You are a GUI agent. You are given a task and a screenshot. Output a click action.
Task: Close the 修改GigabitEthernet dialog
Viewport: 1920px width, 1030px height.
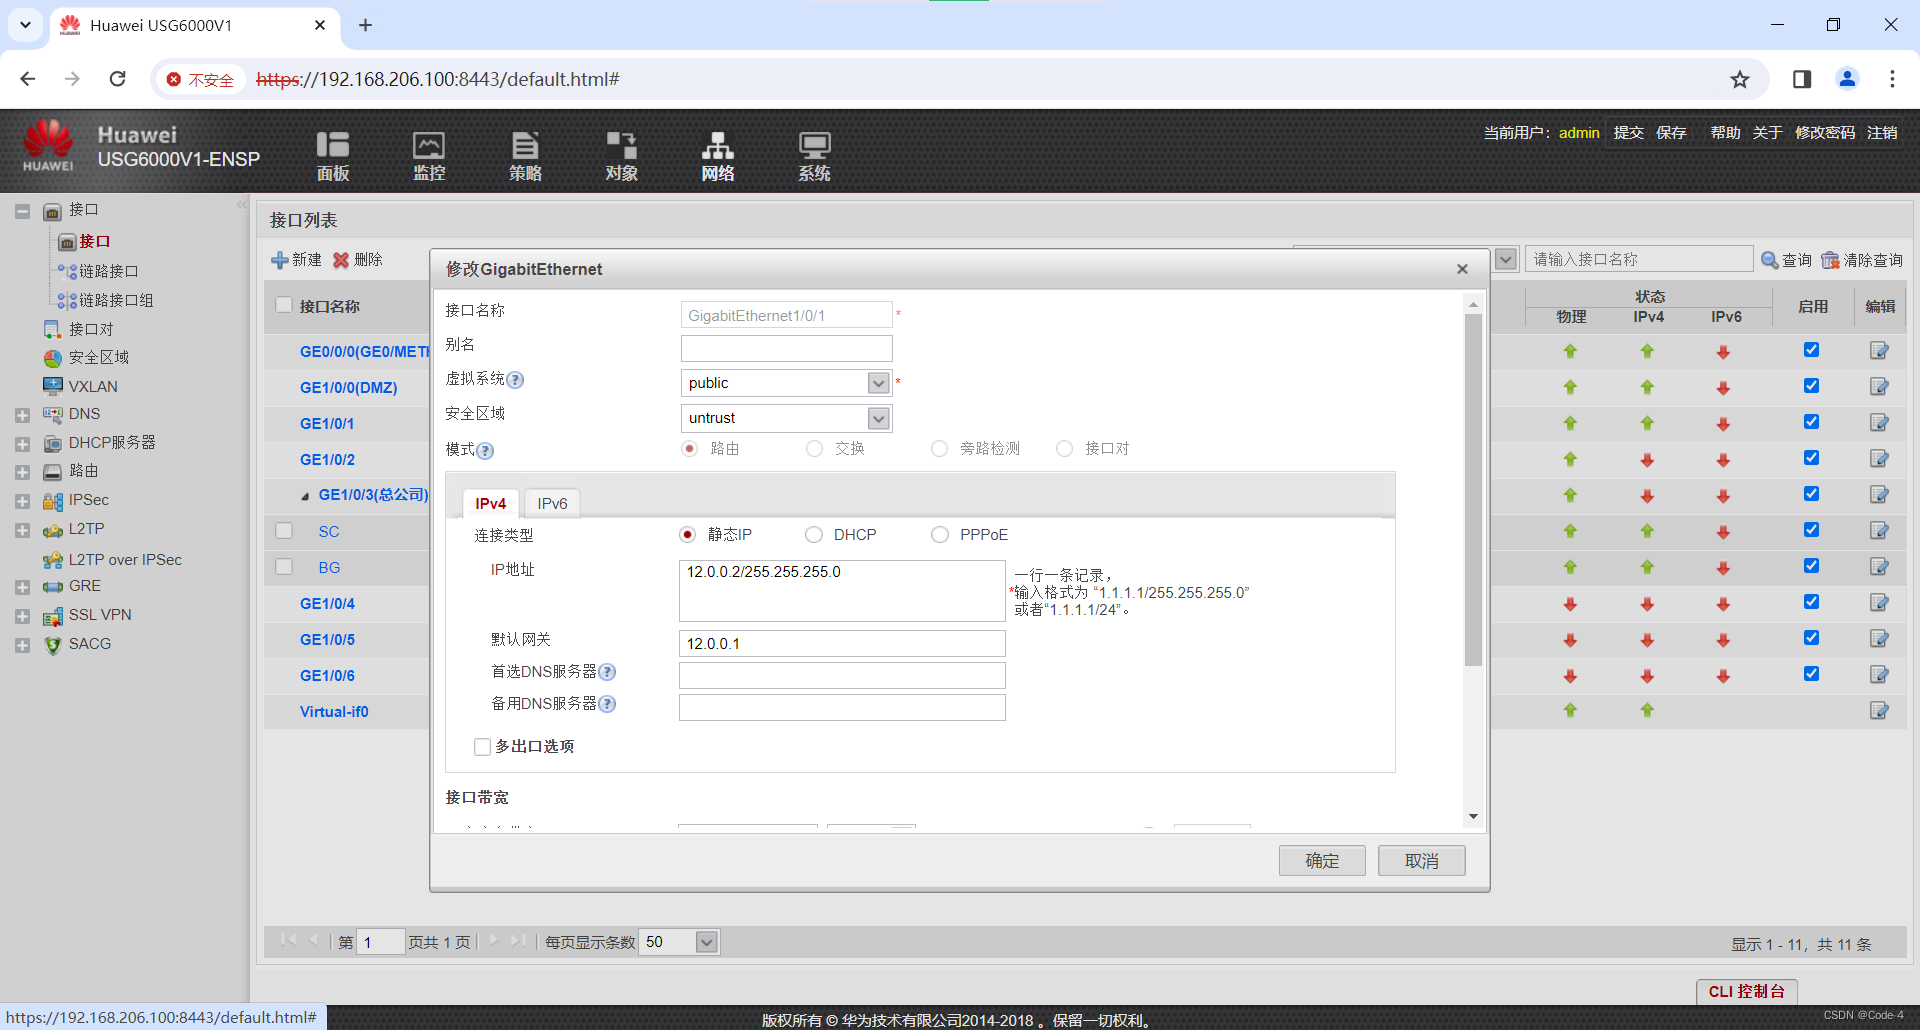point(1462,269)
